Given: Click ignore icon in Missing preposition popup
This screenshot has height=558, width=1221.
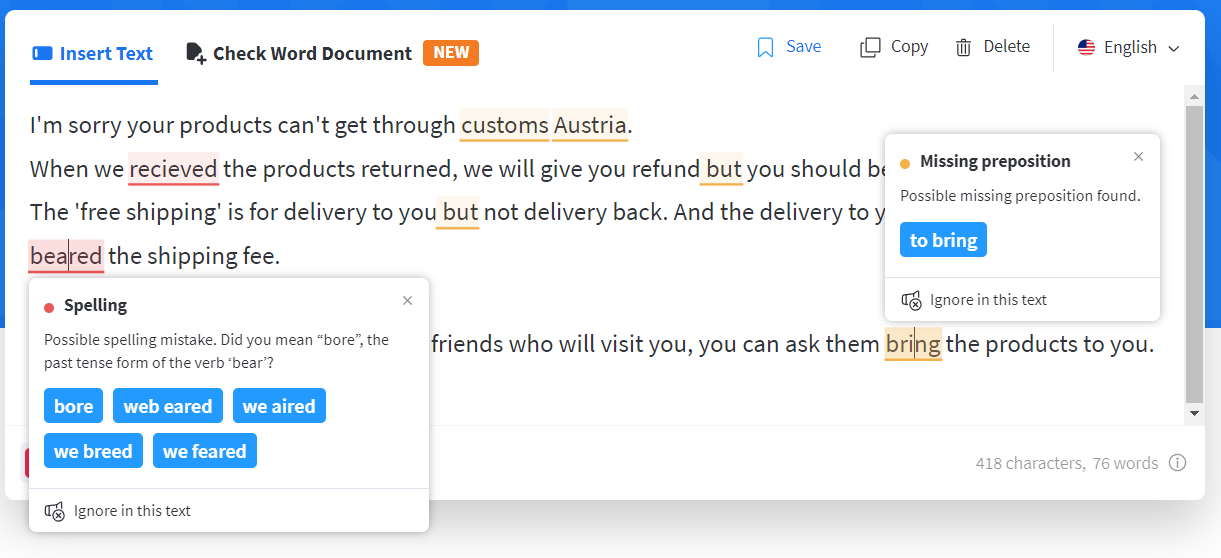Looking at the screenshot, I should coord(911,300).
